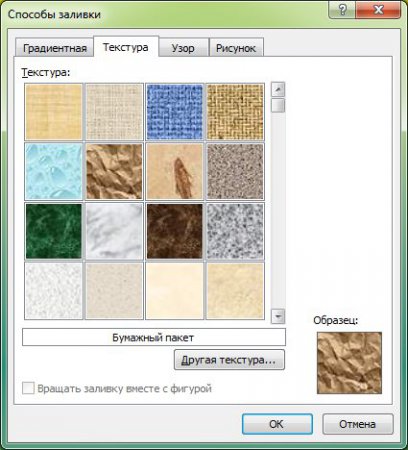Screen dimensions: 408x450
Task: Enable Вращать заливку вместе с фигурой checkbox
Action: (x=28, y=388)
